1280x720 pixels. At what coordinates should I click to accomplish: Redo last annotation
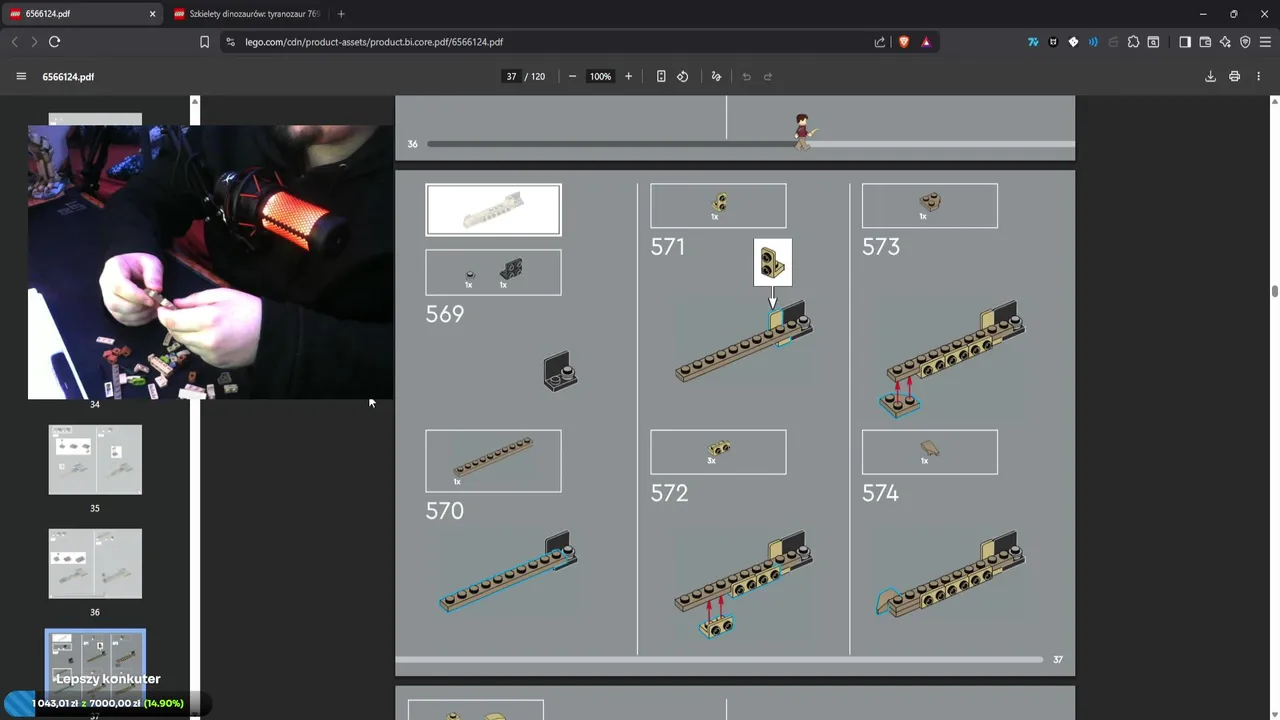[x=768, y=77]
